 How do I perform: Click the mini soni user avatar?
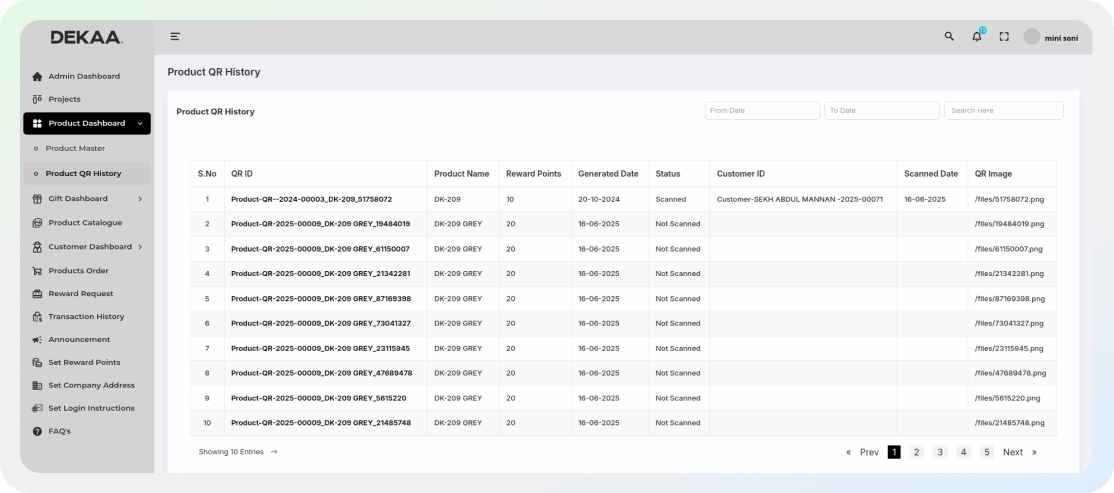(x=1032, y=37)
